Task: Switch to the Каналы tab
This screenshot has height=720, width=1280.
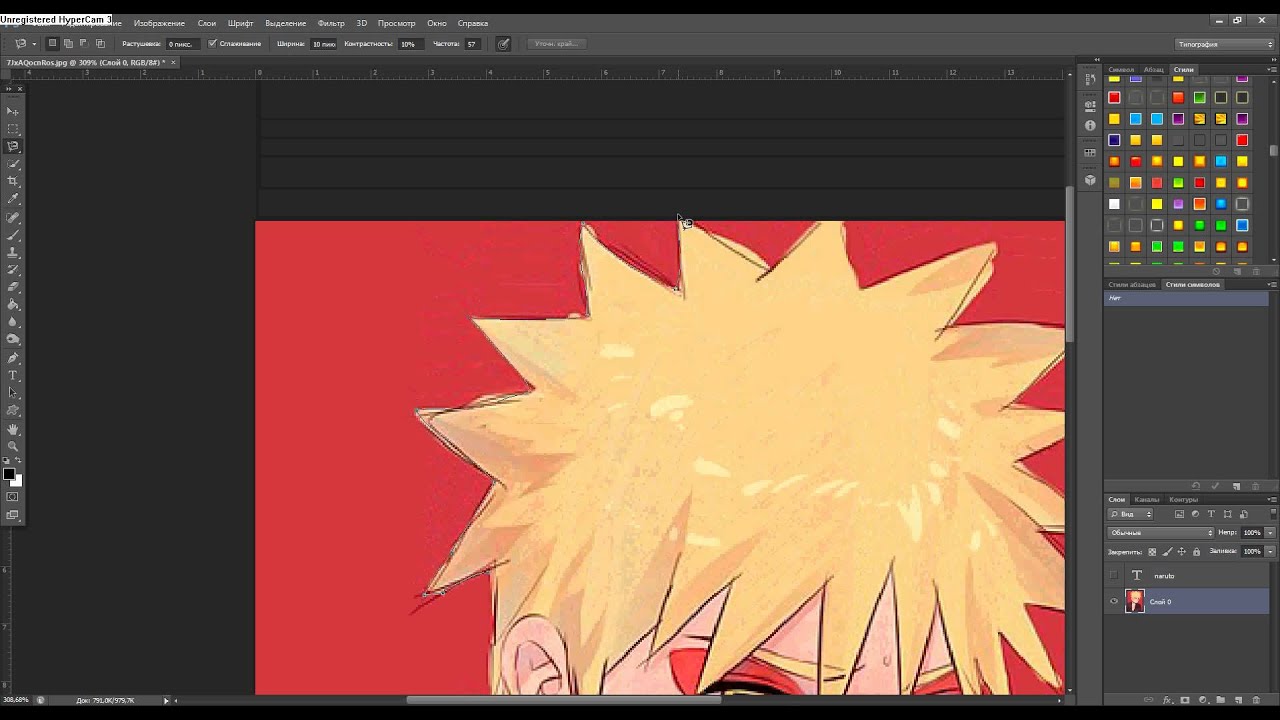Action: coord(1147,499)
